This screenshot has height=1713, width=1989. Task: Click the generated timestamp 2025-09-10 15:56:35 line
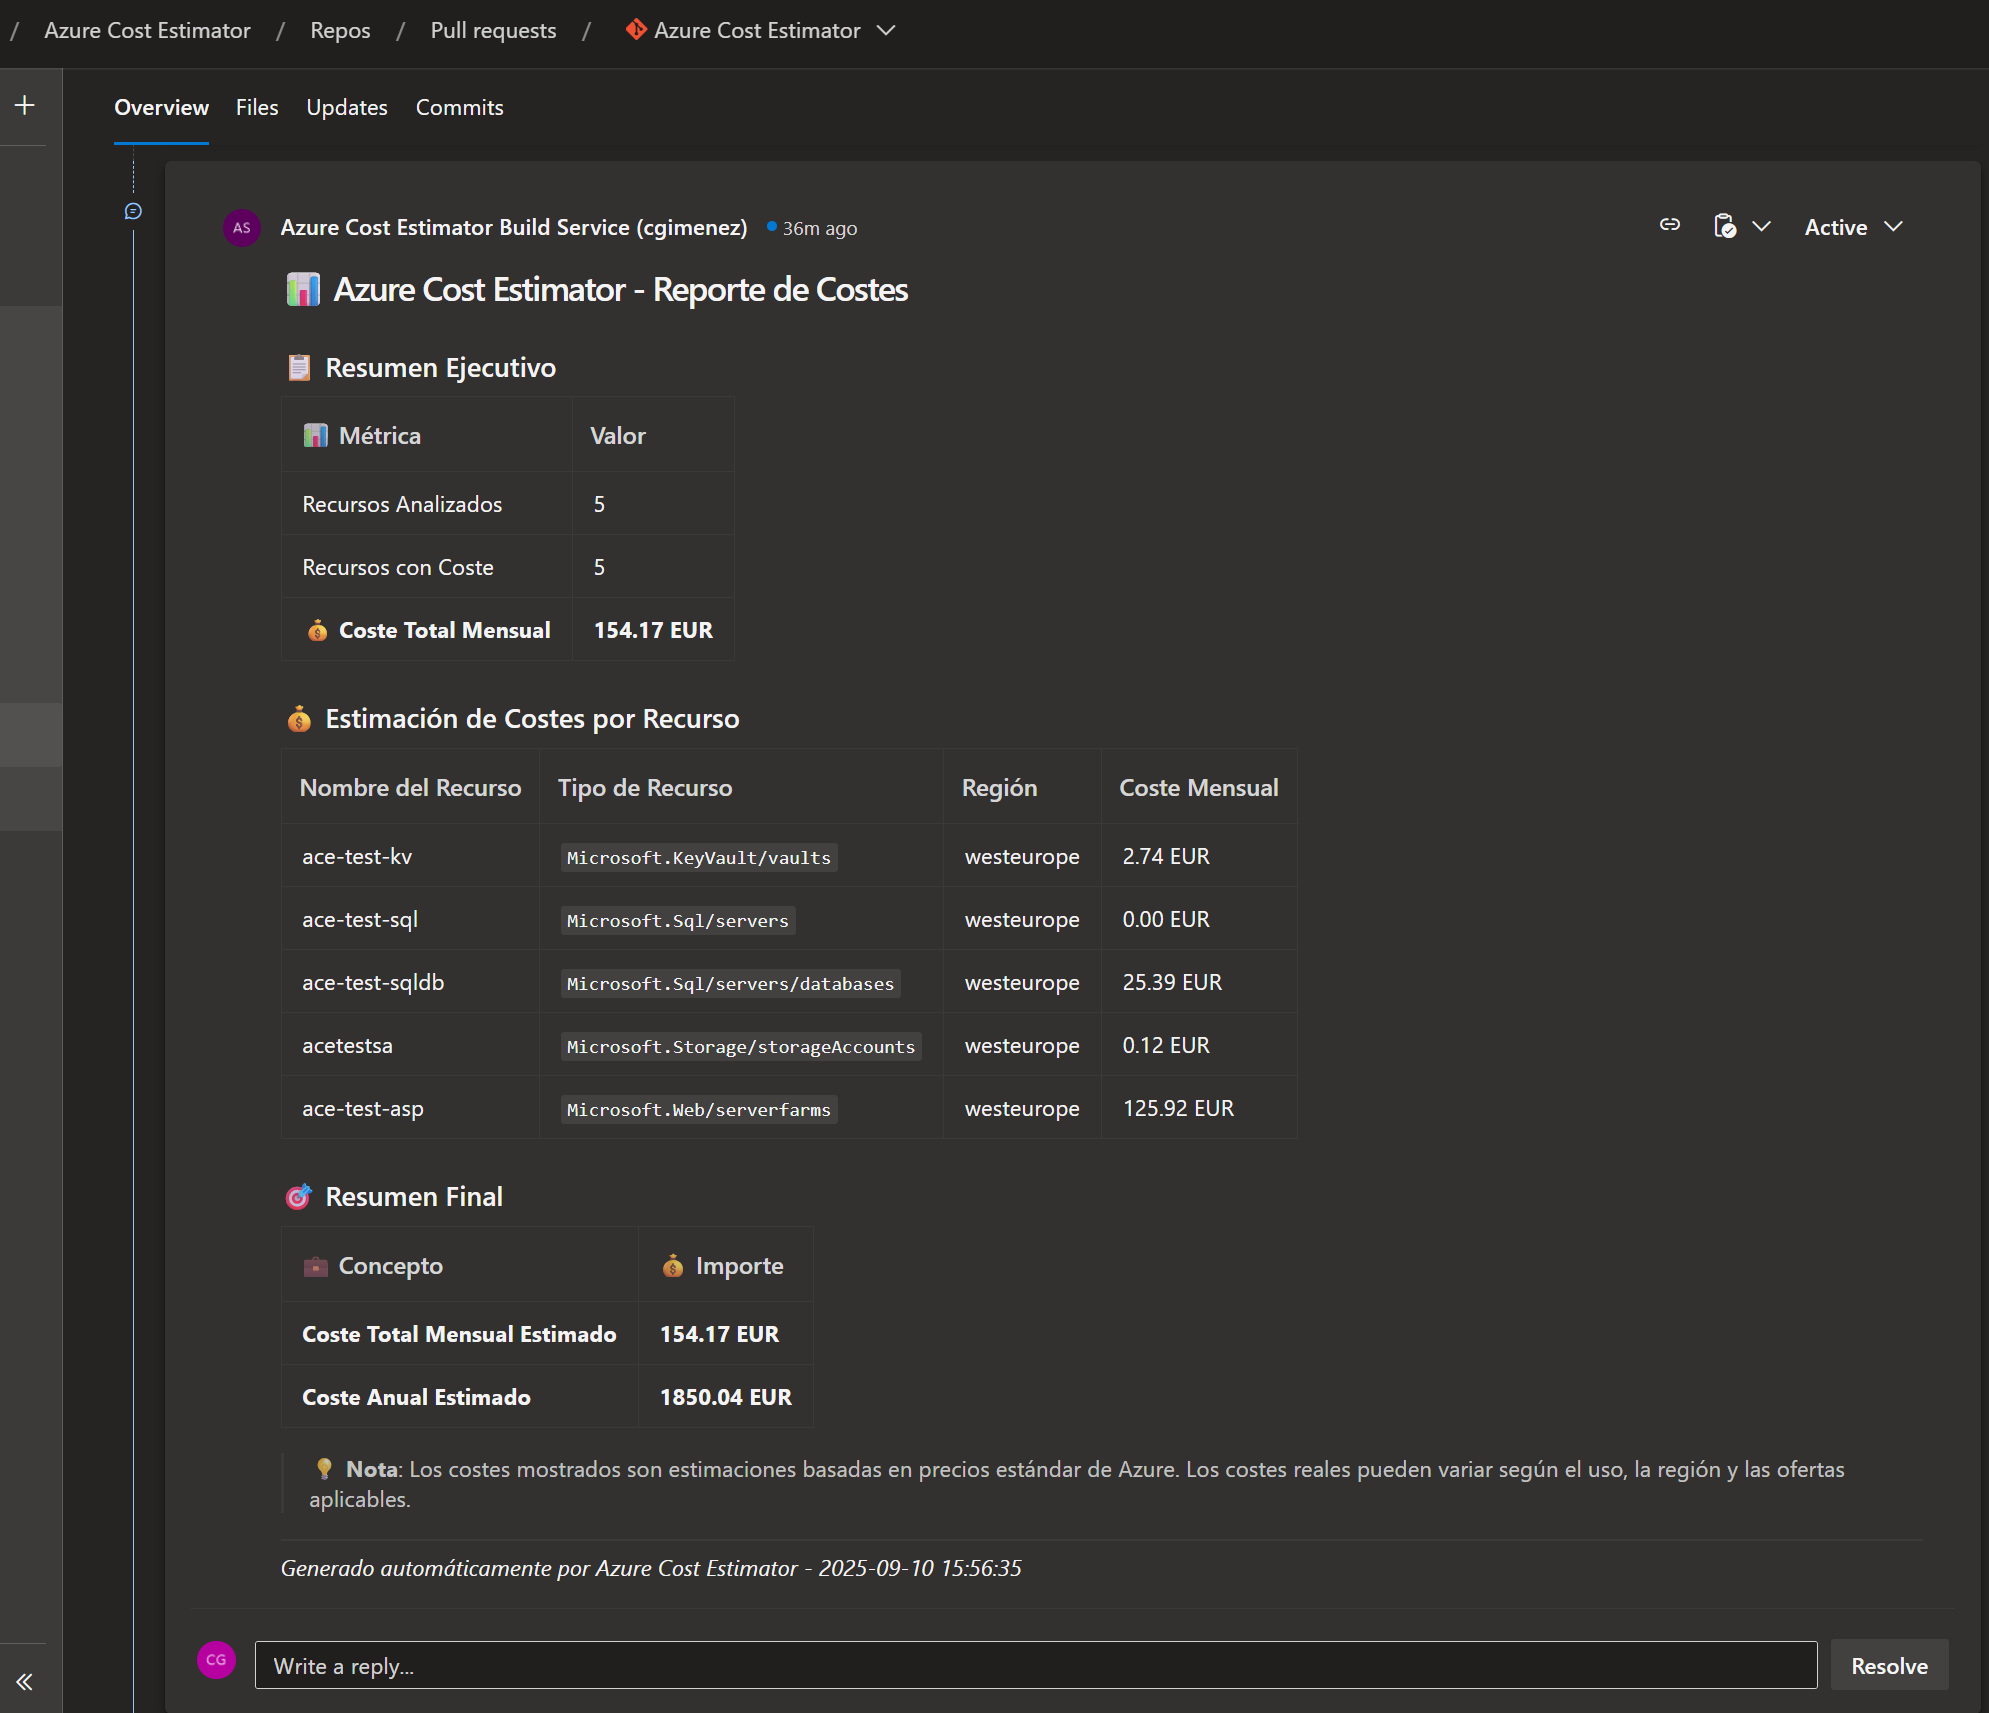[651, 1568]
